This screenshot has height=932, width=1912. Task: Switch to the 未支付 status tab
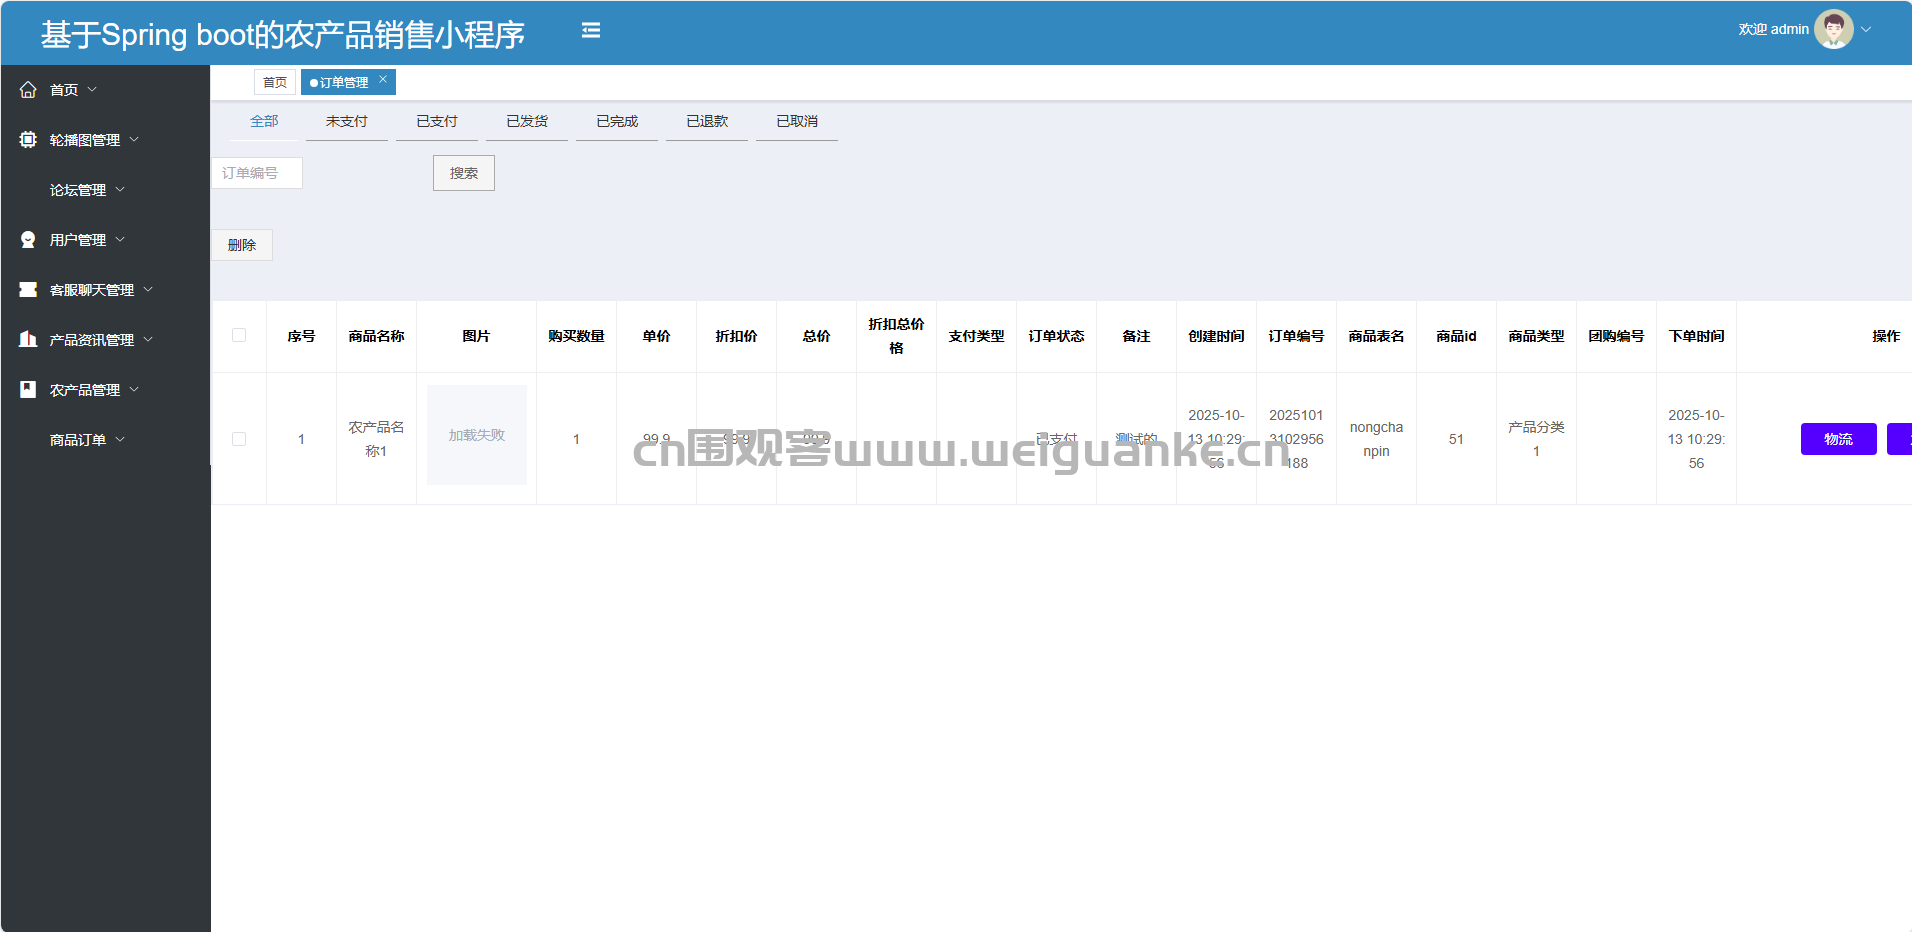(346, 122)
